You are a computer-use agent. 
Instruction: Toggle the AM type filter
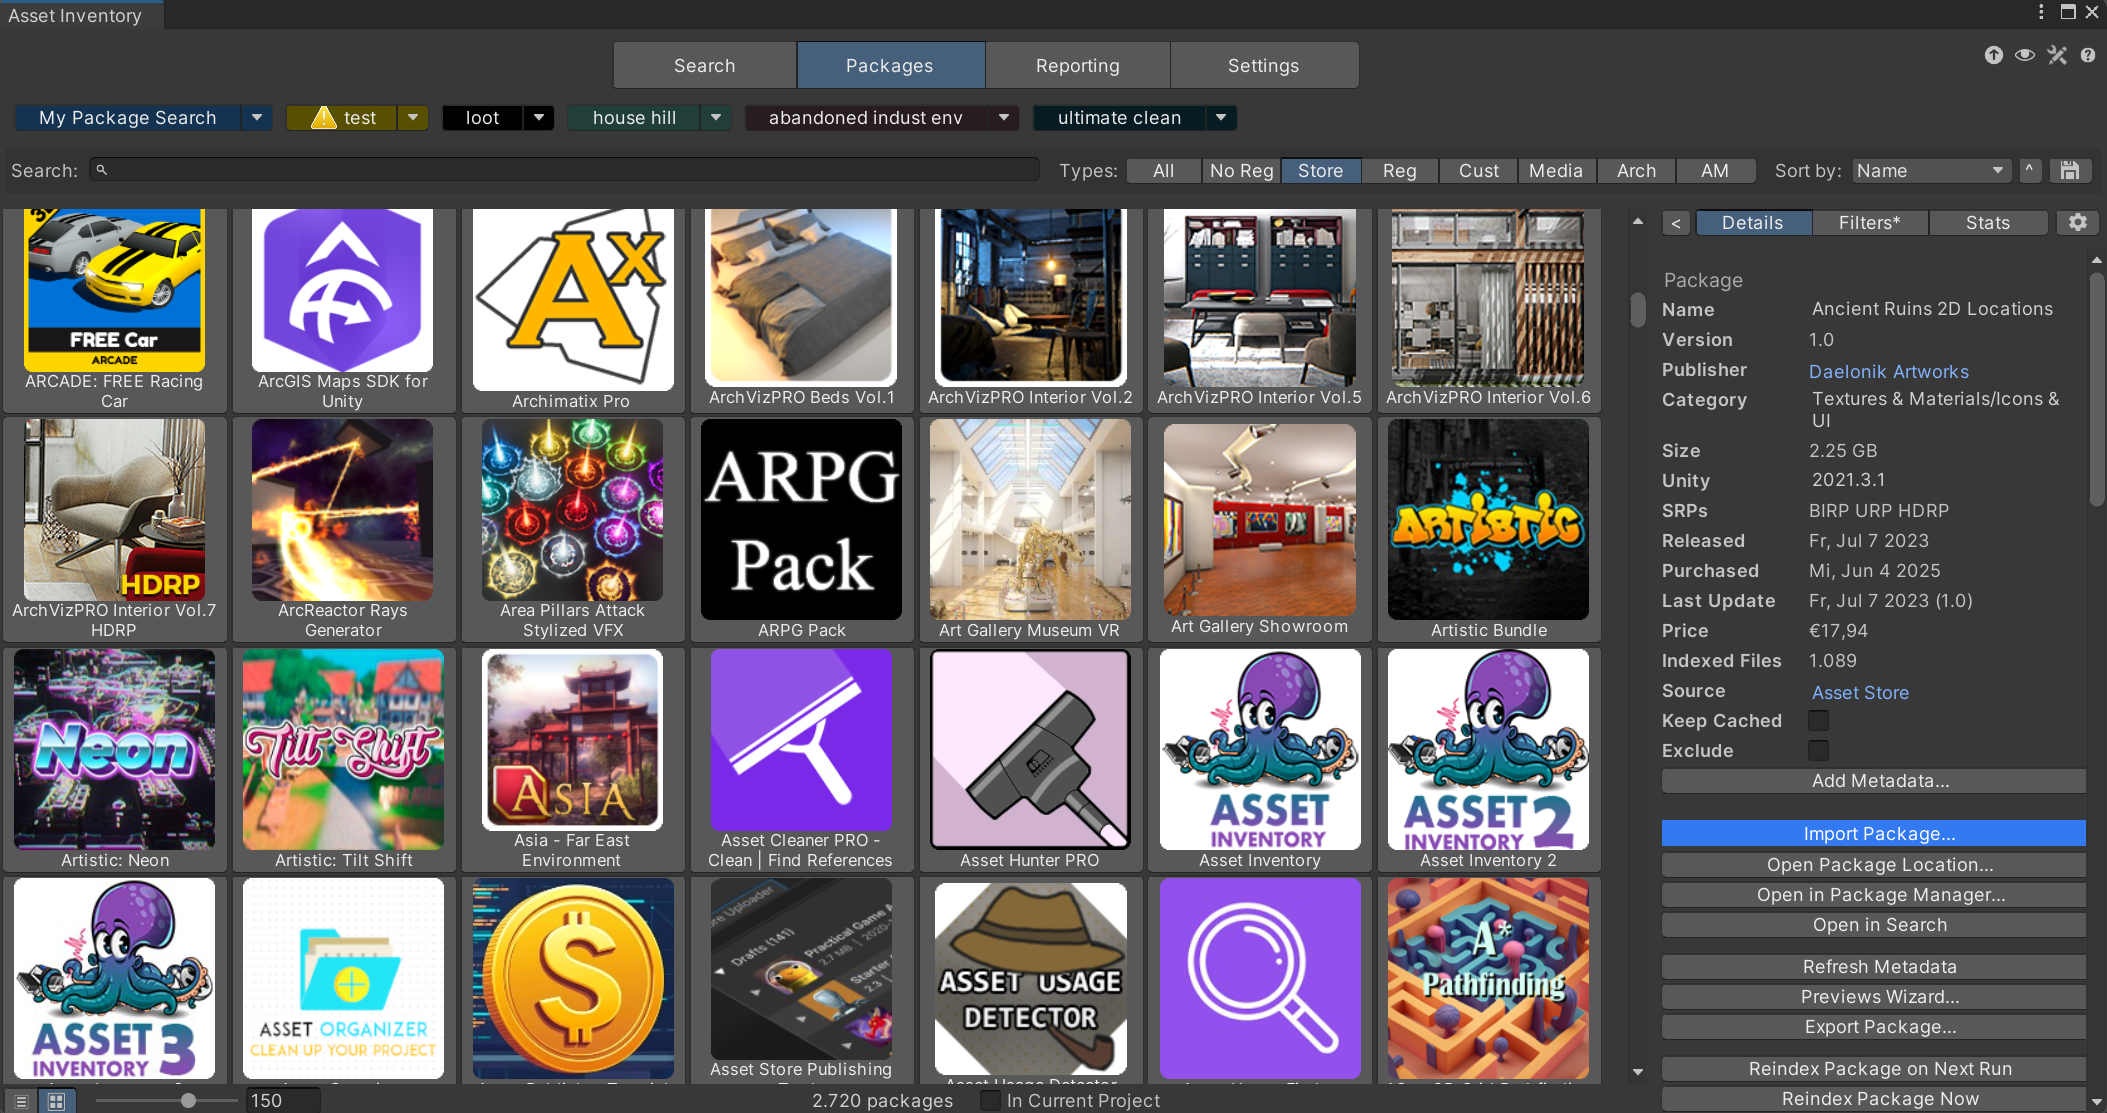(x=1715, y=171)
